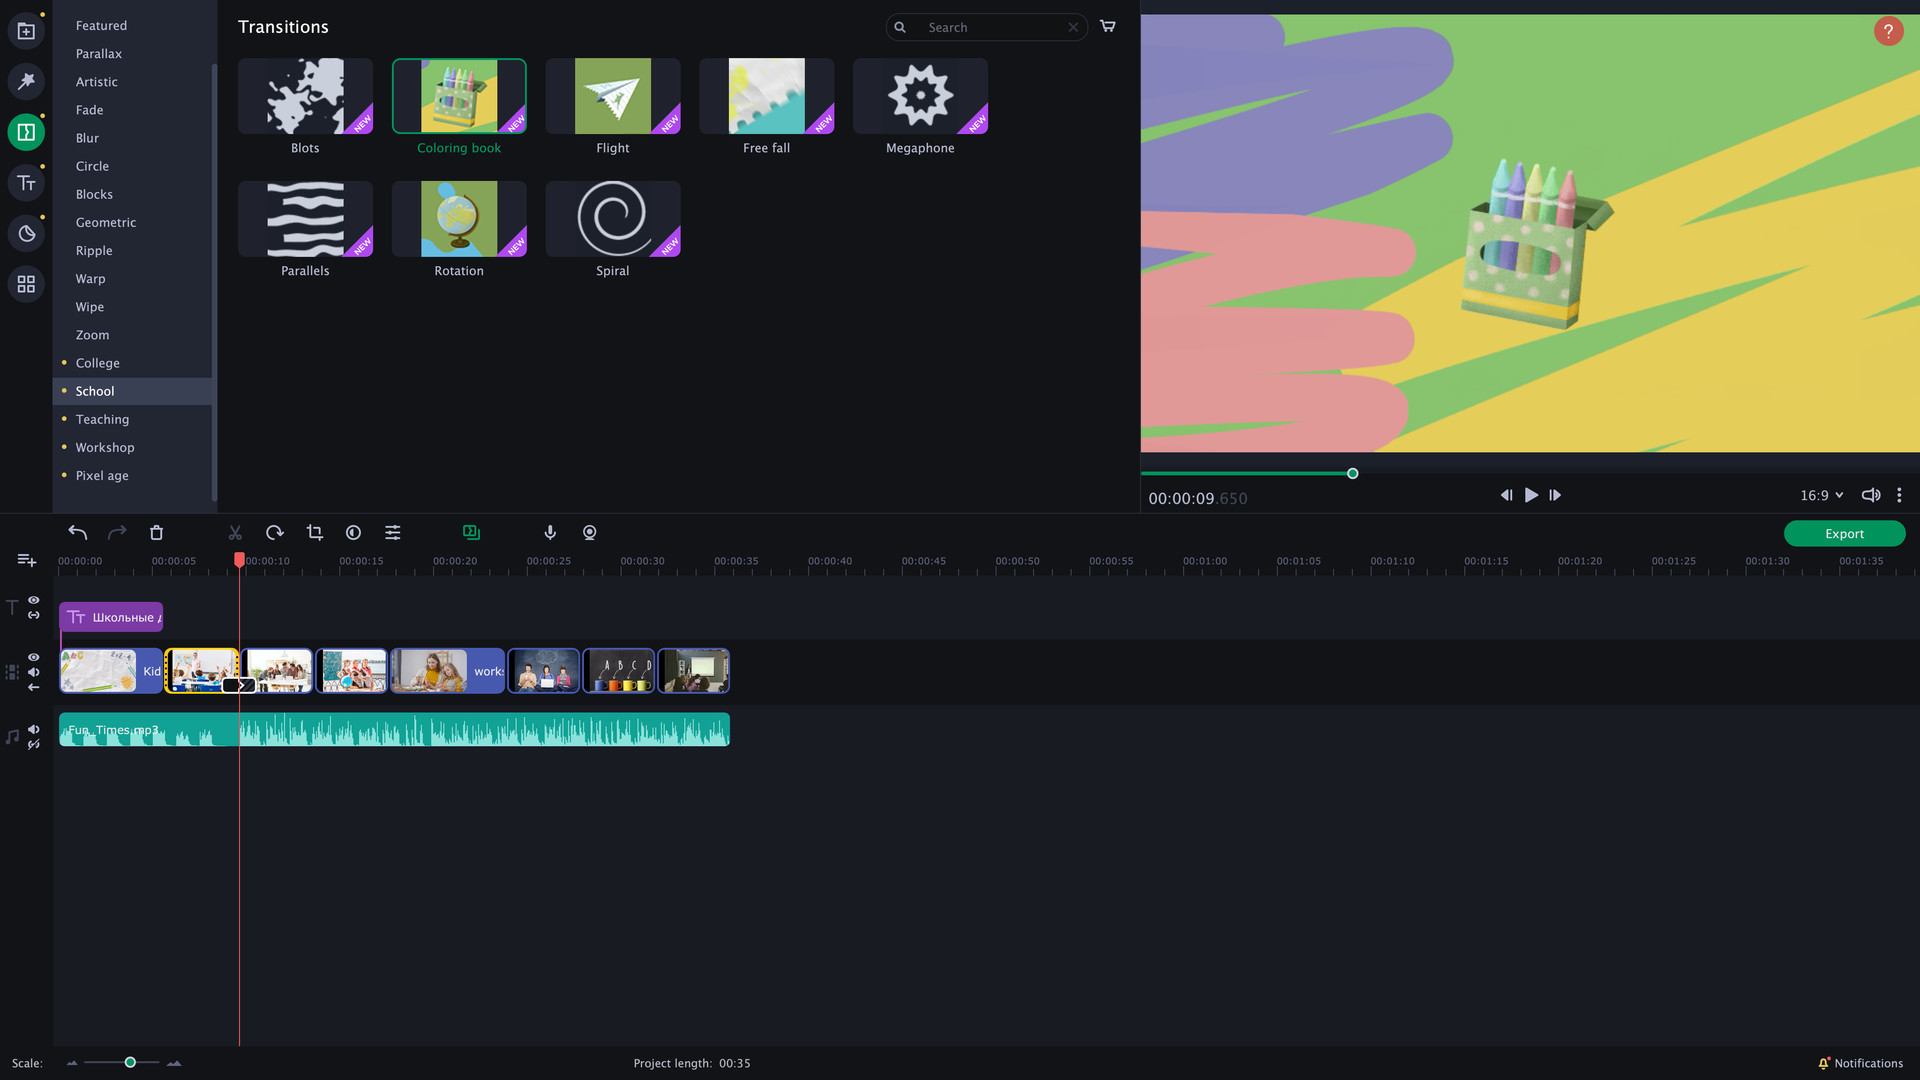The image size is (1920, 1080).
Task: Select the Featured transitions category
Action: coord(100,25)
